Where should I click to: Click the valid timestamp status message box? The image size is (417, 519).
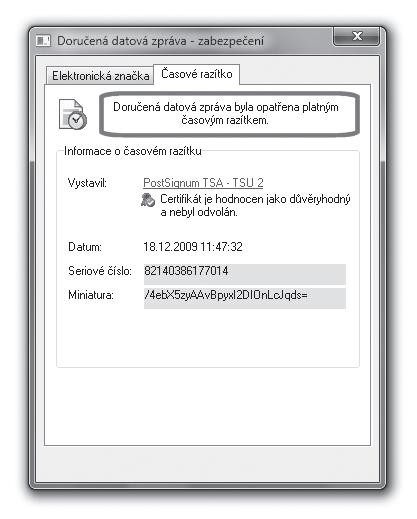229,114
